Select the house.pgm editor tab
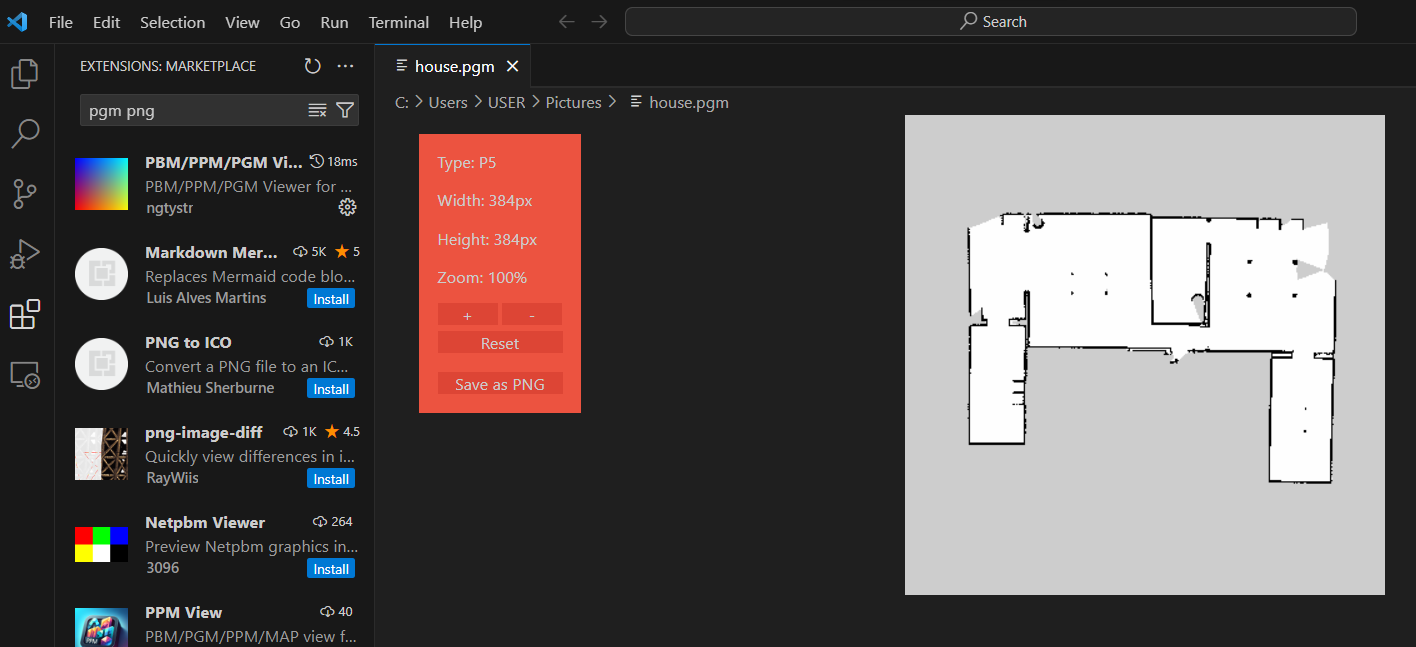Screen dimensions: 1416x647 453,66
